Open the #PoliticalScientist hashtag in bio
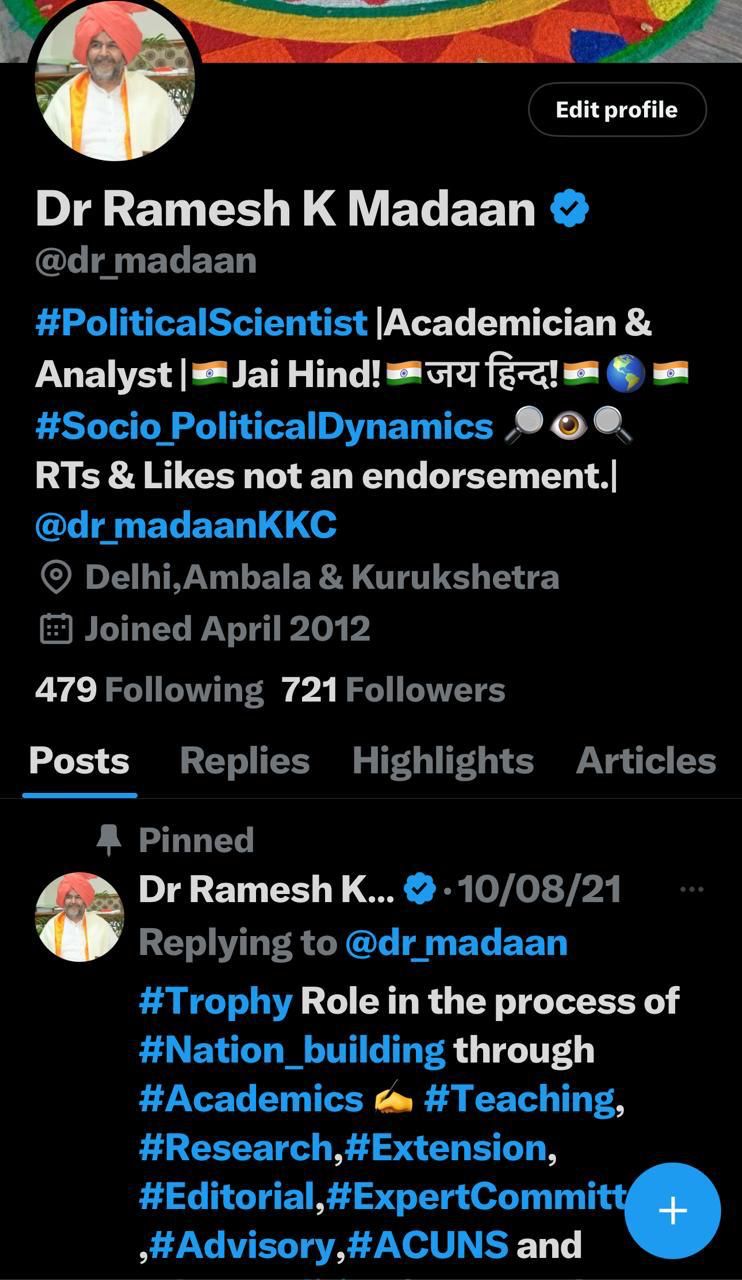The height and width of the screenshot is (1280, 742). pos(201,323)
